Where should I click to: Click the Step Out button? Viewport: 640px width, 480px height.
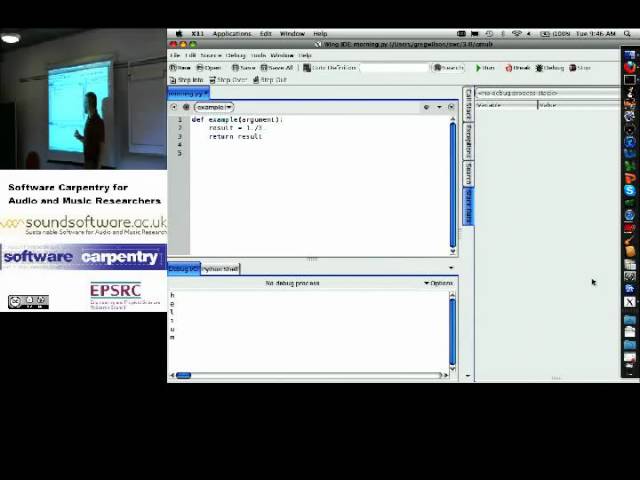[x=270, y=80]
